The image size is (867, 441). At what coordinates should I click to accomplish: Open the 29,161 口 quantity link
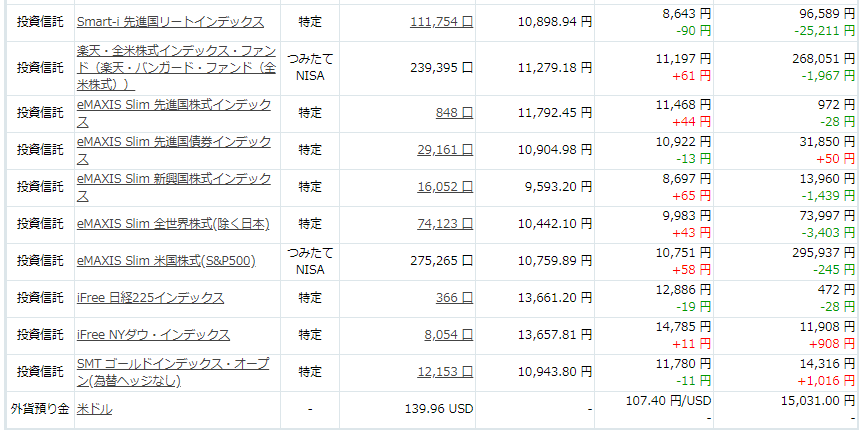[x=445, y=150]
